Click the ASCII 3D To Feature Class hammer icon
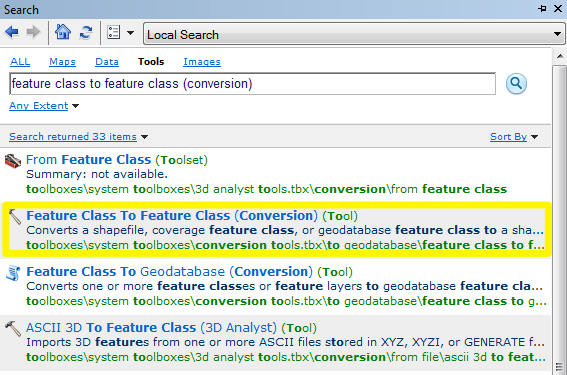The width and height of the screenshot is (567, 375). pos(13,329)
